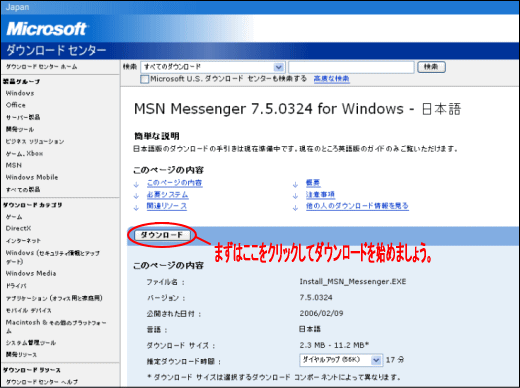The height and width of the screenshot is (388, 520).
Task: Click the Japan label in top bar
Action: [17, 7]
